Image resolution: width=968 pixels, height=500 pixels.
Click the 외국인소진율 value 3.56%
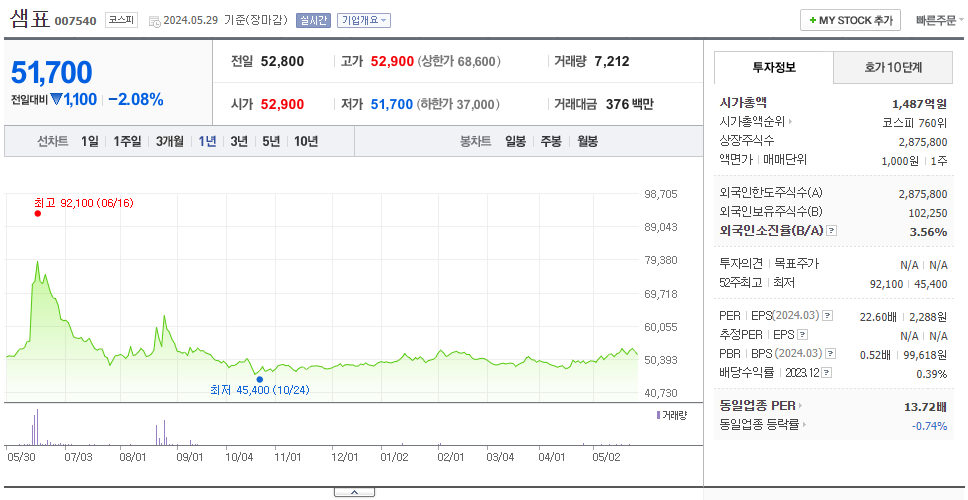pyautogui.click(x=928, y=231)
